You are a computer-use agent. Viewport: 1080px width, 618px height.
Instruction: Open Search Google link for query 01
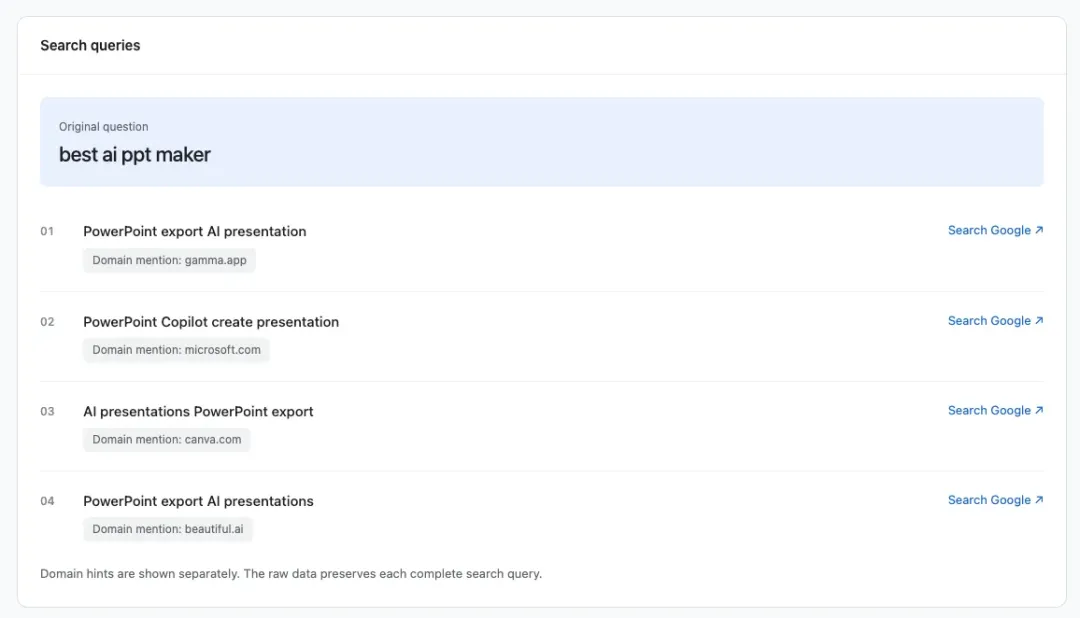pos(995,230)
